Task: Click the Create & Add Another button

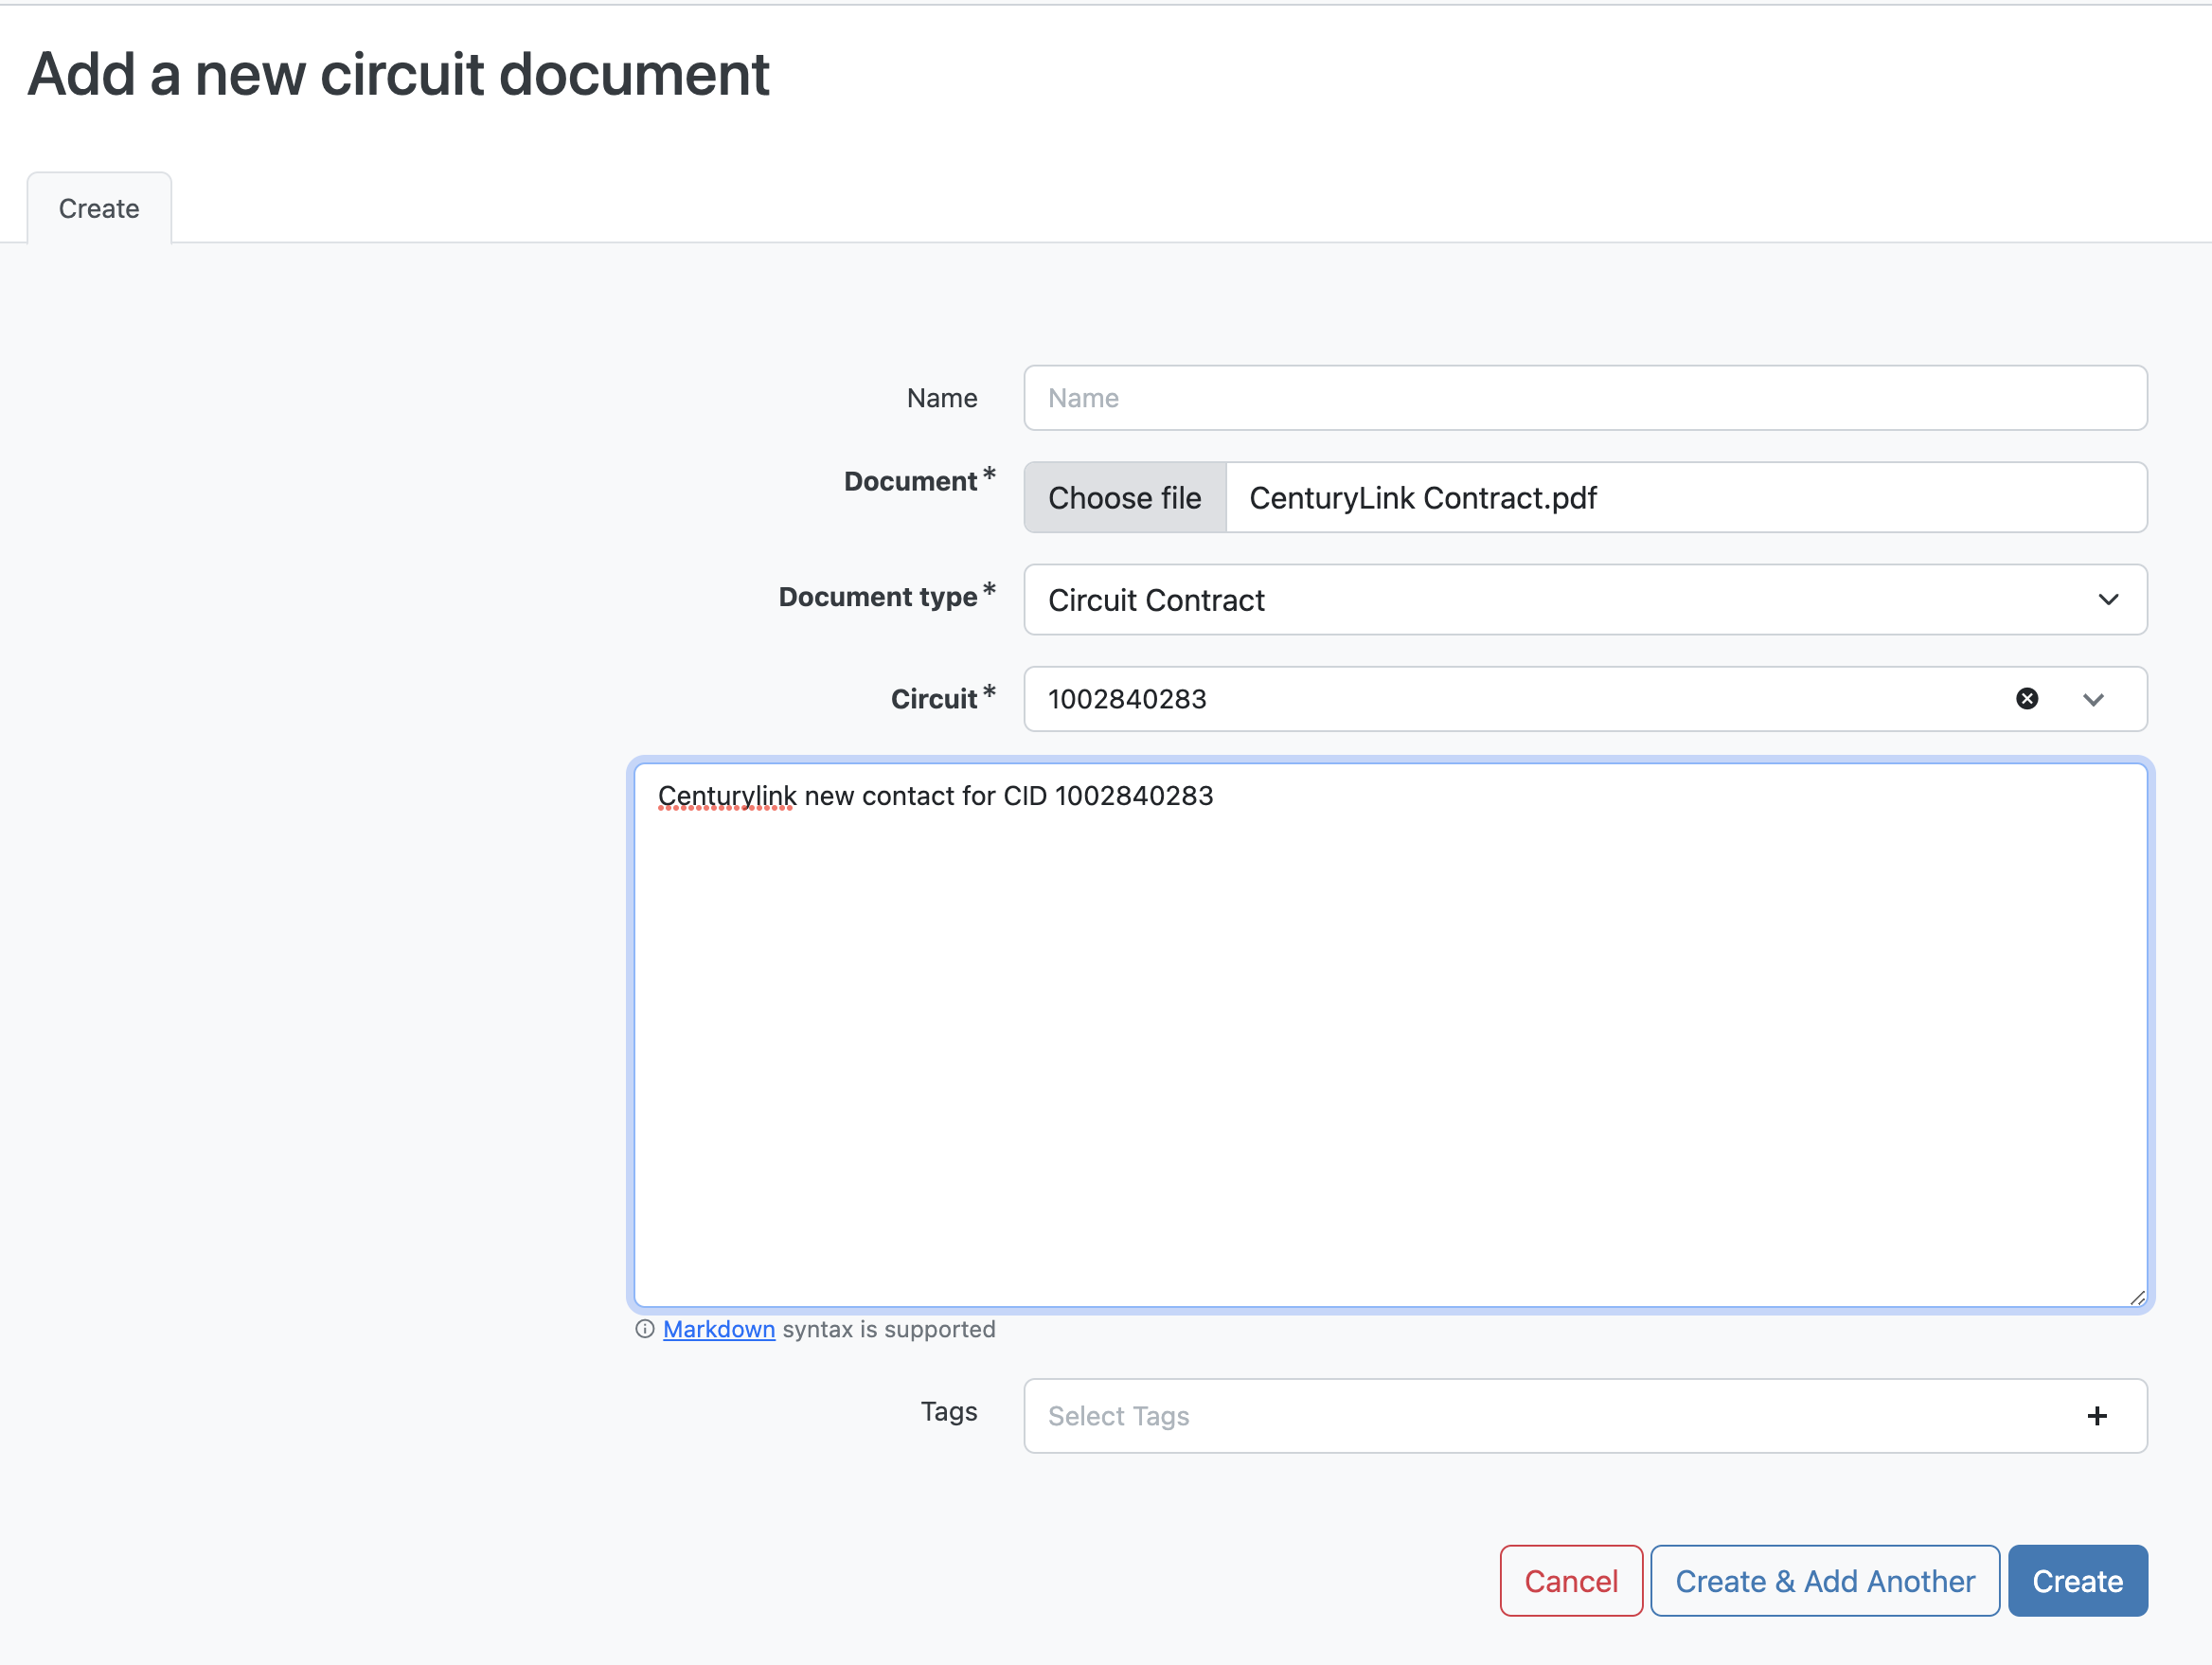Action: (1824, 1580)
